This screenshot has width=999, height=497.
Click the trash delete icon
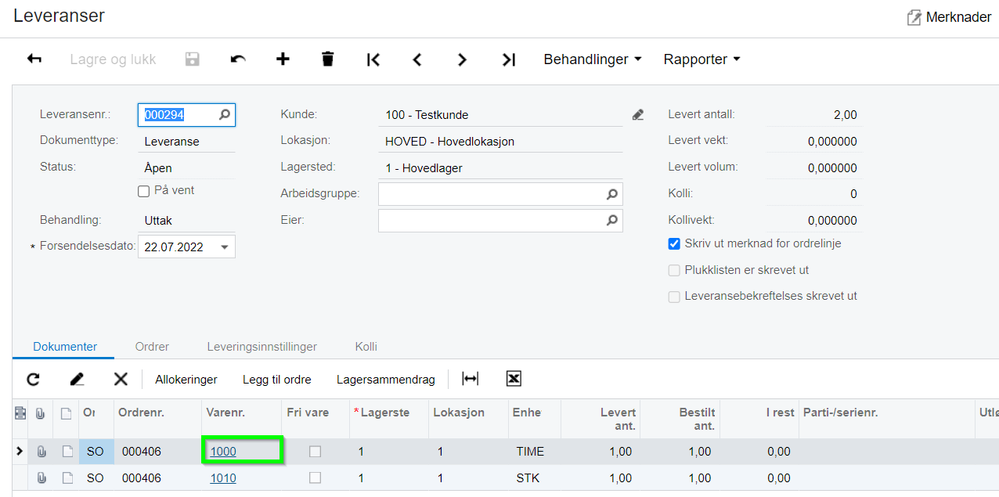coord(327,59)
